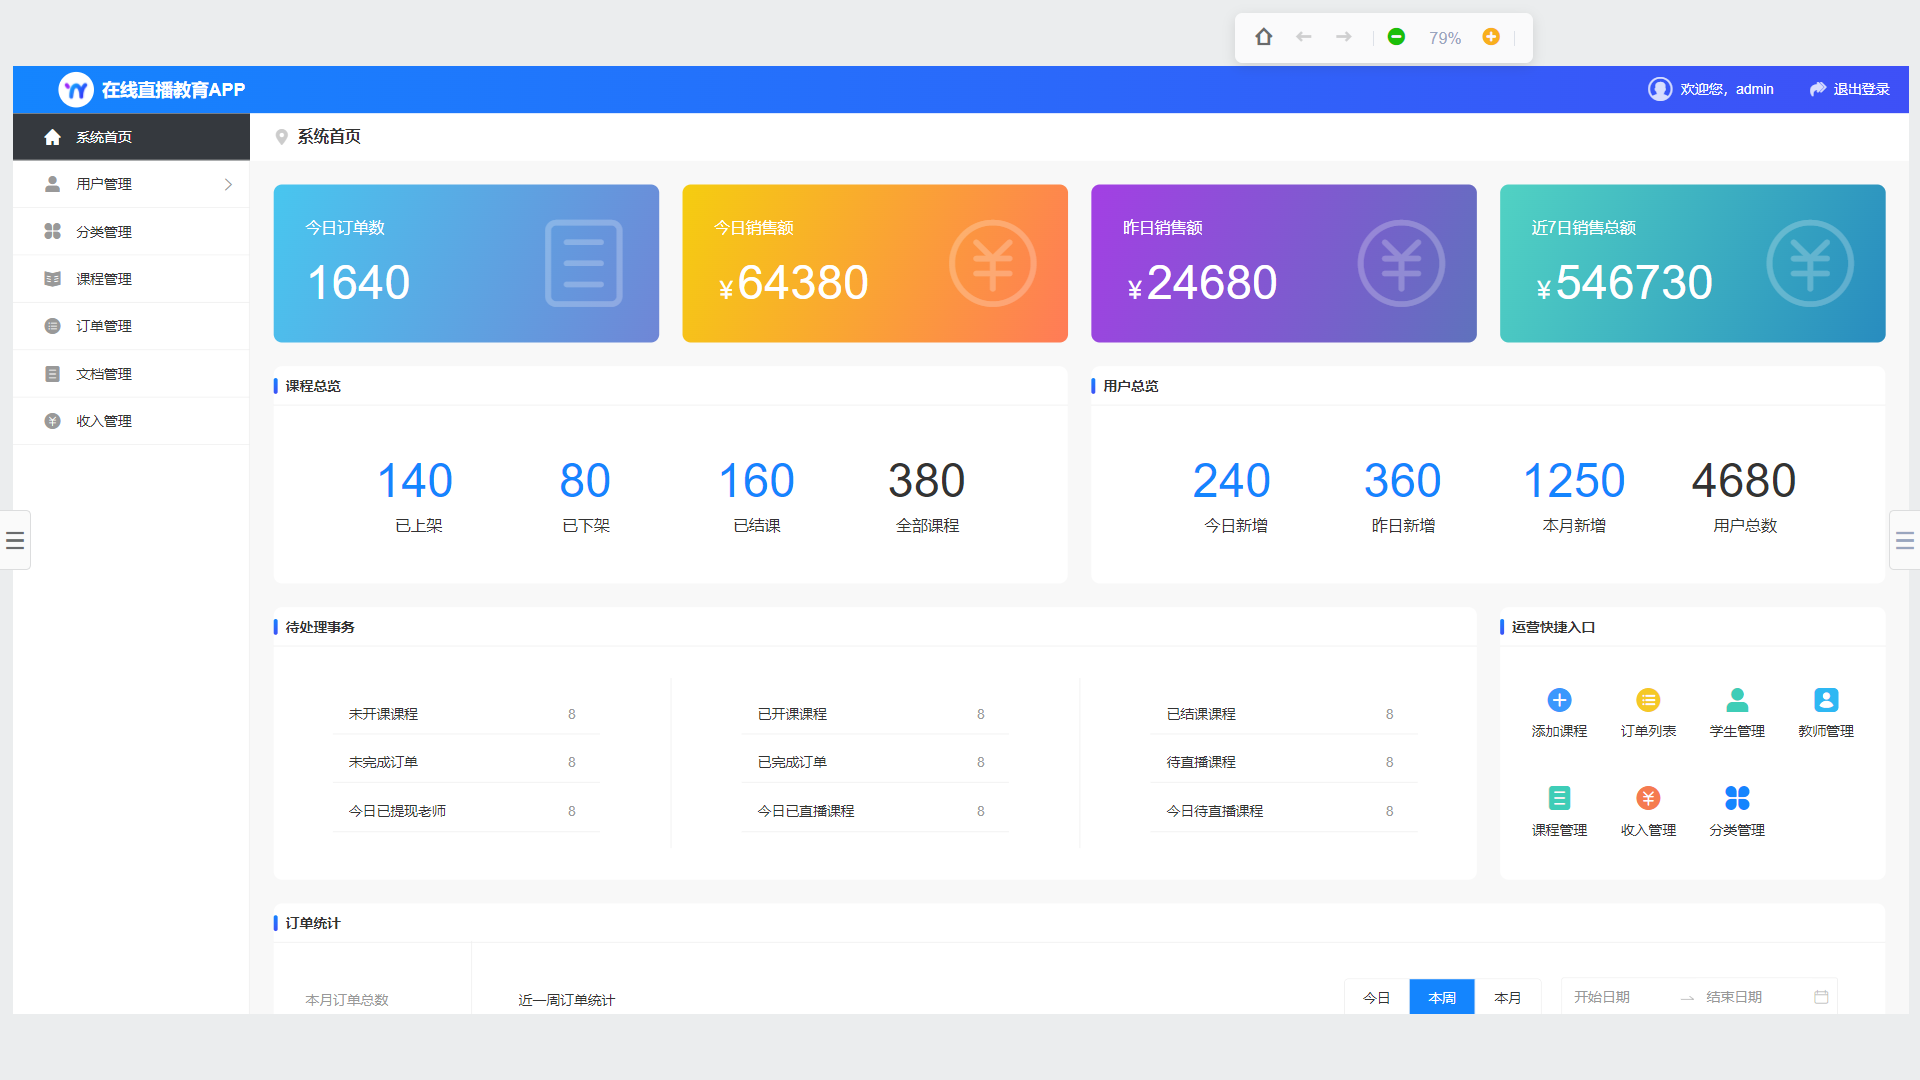Click the green 课程管理 shortcut icon

[1559, 798]
